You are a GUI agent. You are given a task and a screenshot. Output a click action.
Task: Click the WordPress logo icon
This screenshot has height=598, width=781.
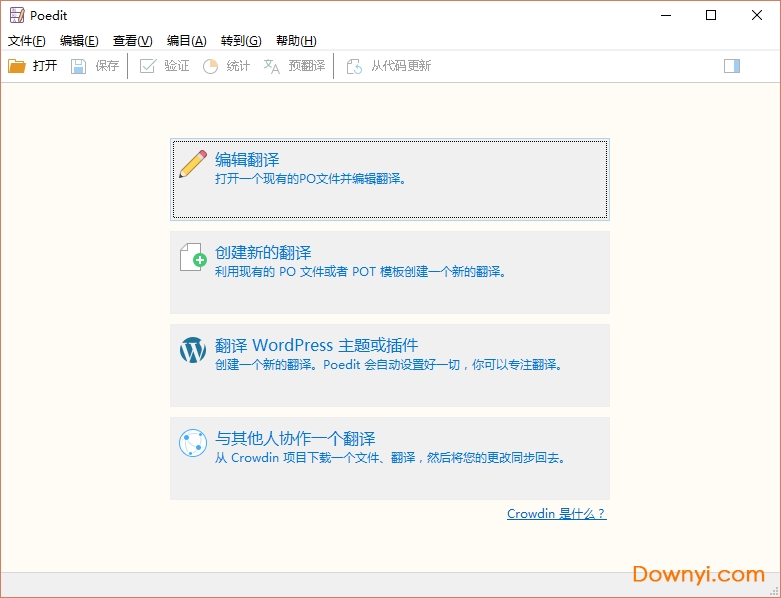[193, 350]
